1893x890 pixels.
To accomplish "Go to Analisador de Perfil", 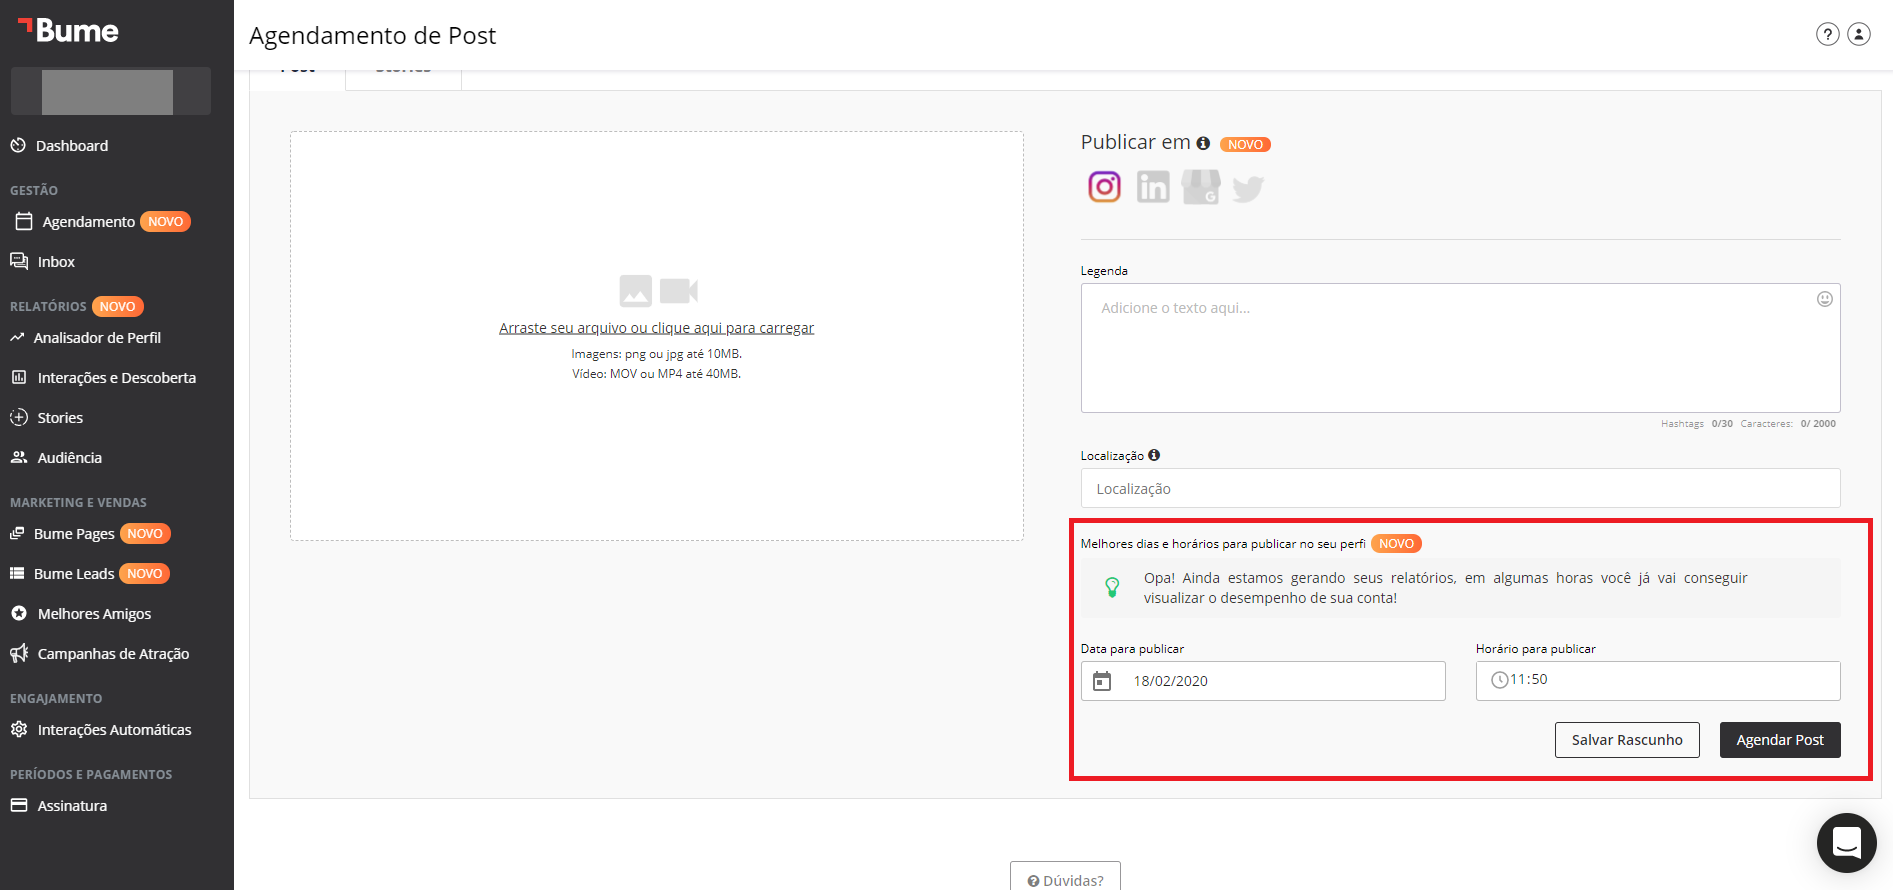I will (97, 338).
